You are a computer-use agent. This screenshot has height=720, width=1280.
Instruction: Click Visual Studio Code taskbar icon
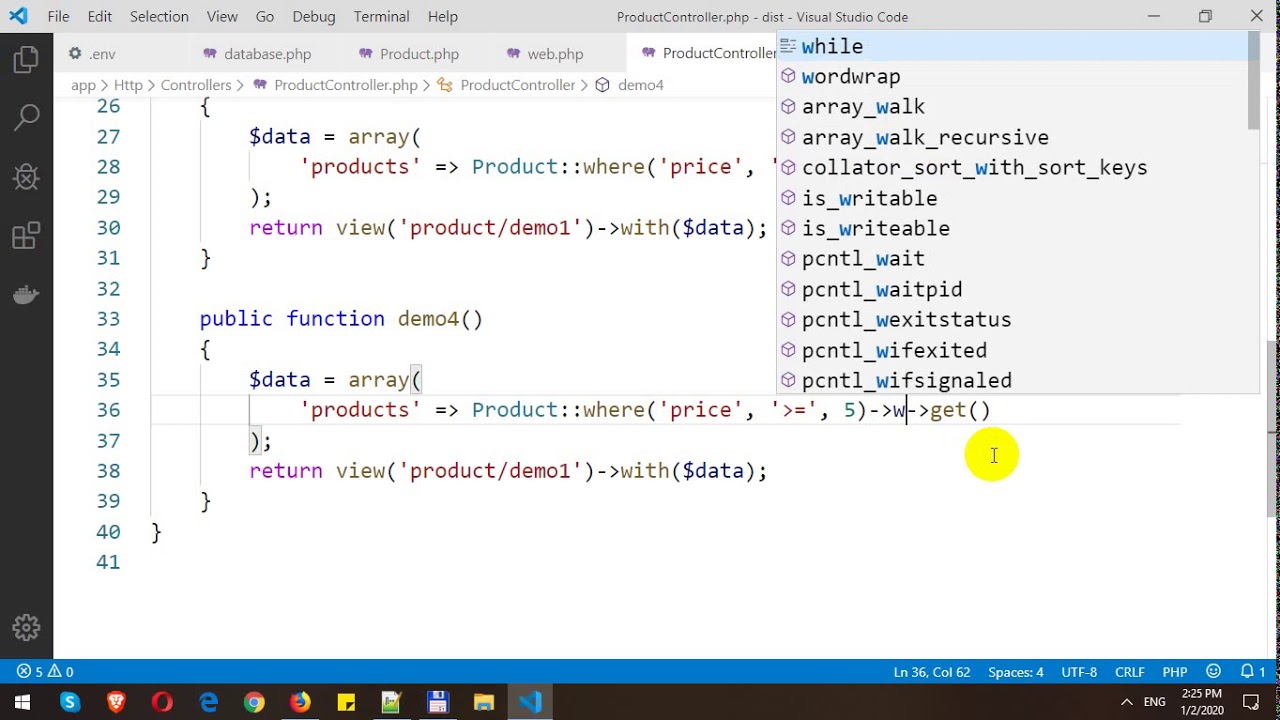(x=530, y=702)
